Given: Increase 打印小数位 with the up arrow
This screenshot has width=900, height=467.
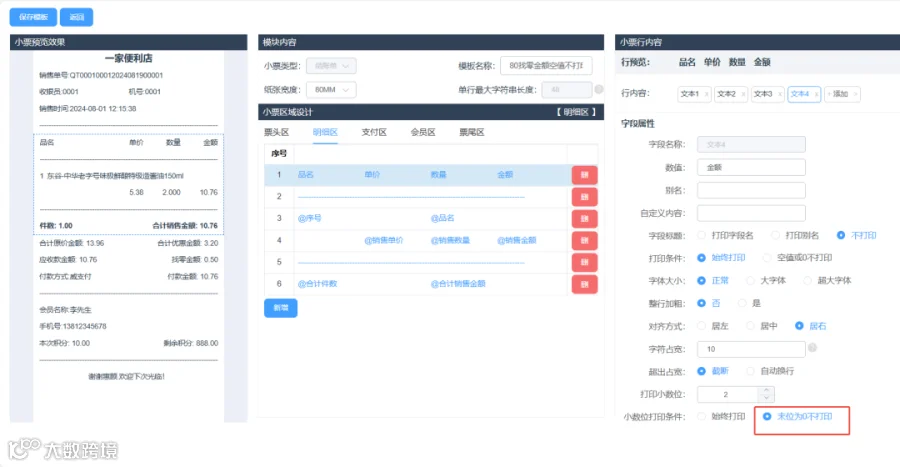Looking at the screenshot, I should click(766, 391).
